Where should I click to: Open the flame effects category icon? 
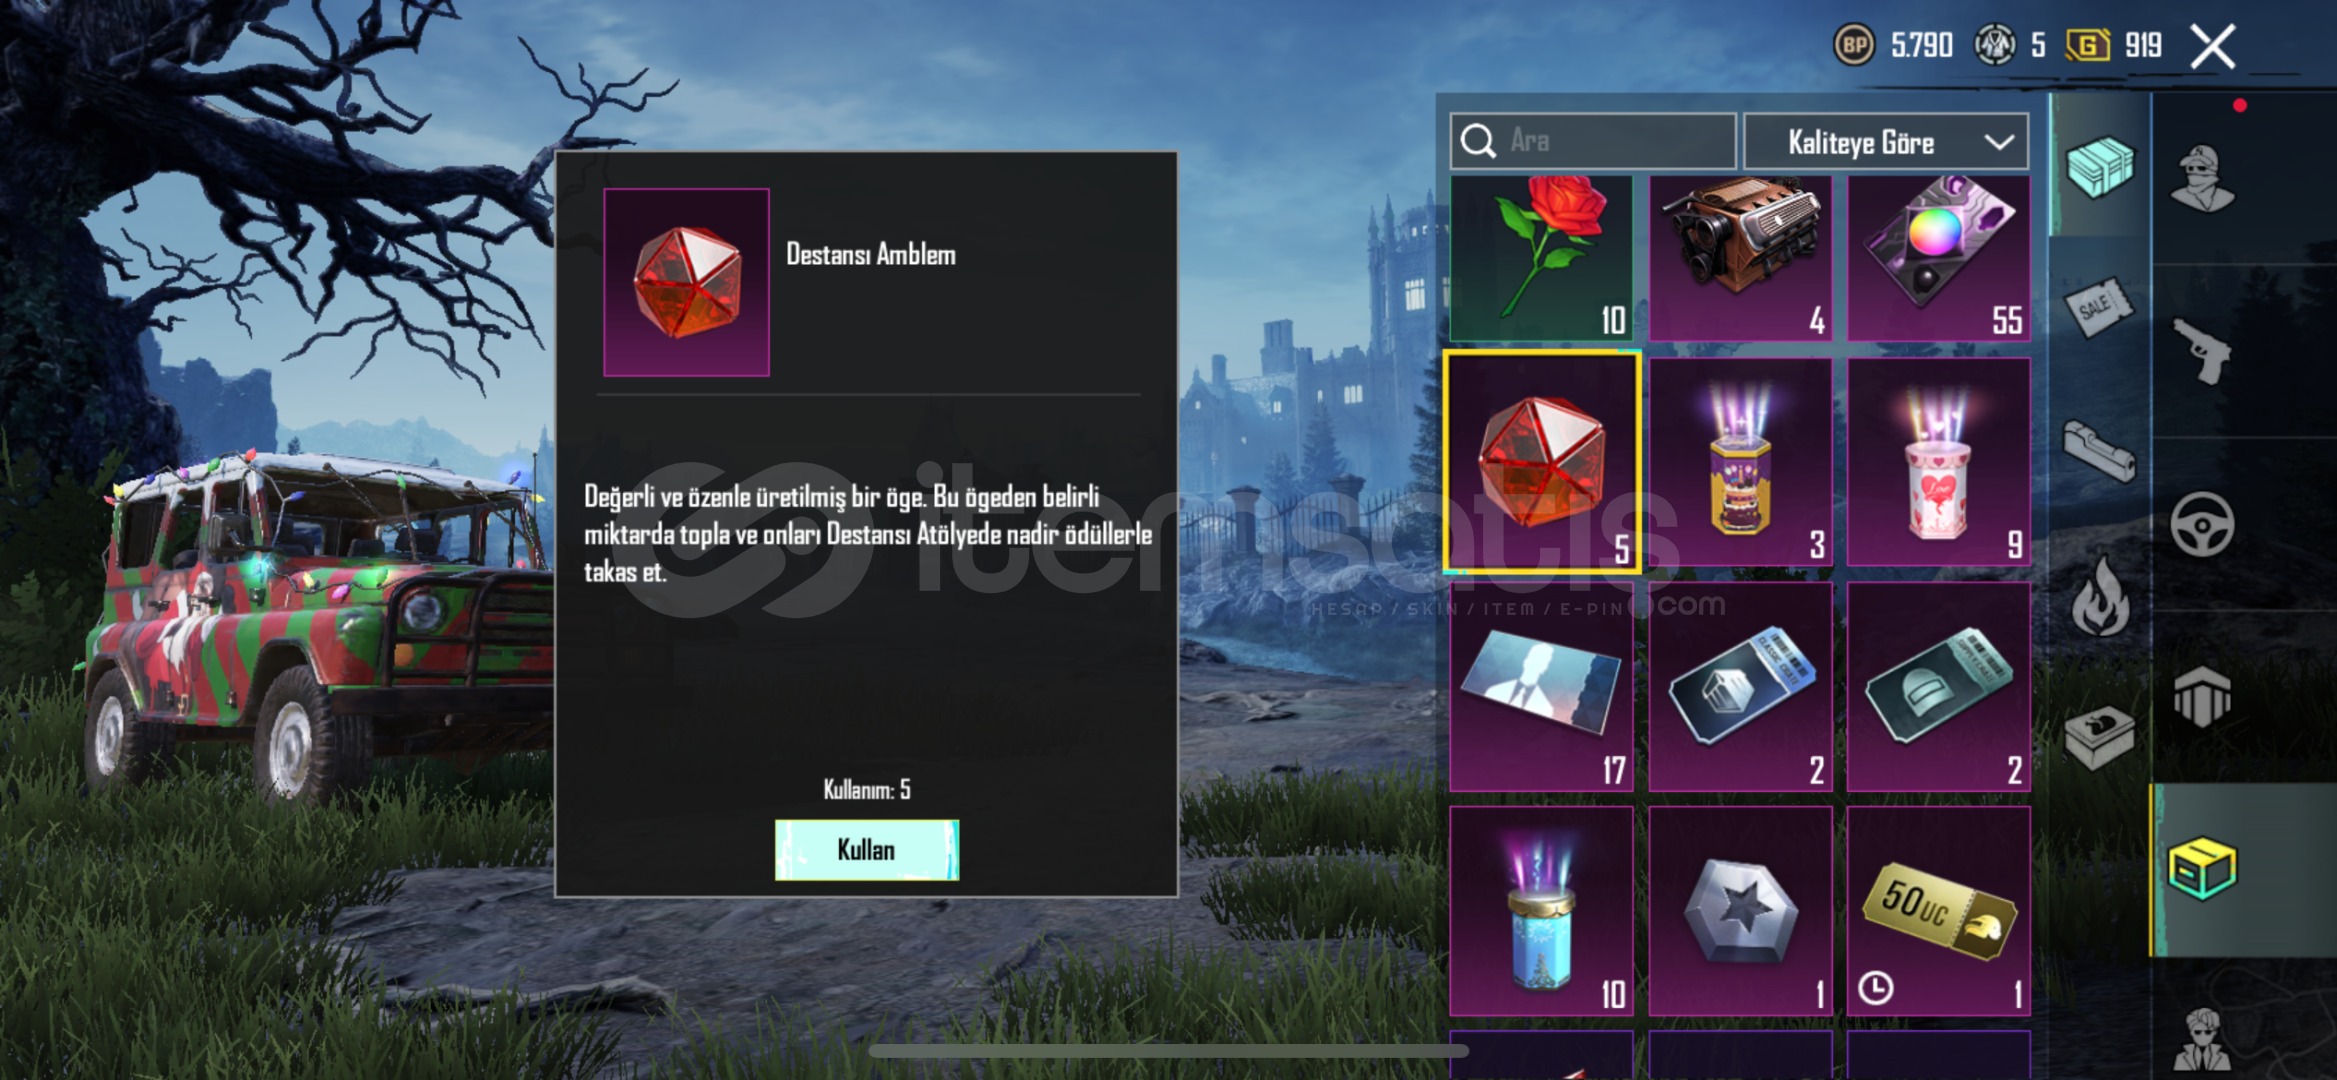pos(2099,597)
